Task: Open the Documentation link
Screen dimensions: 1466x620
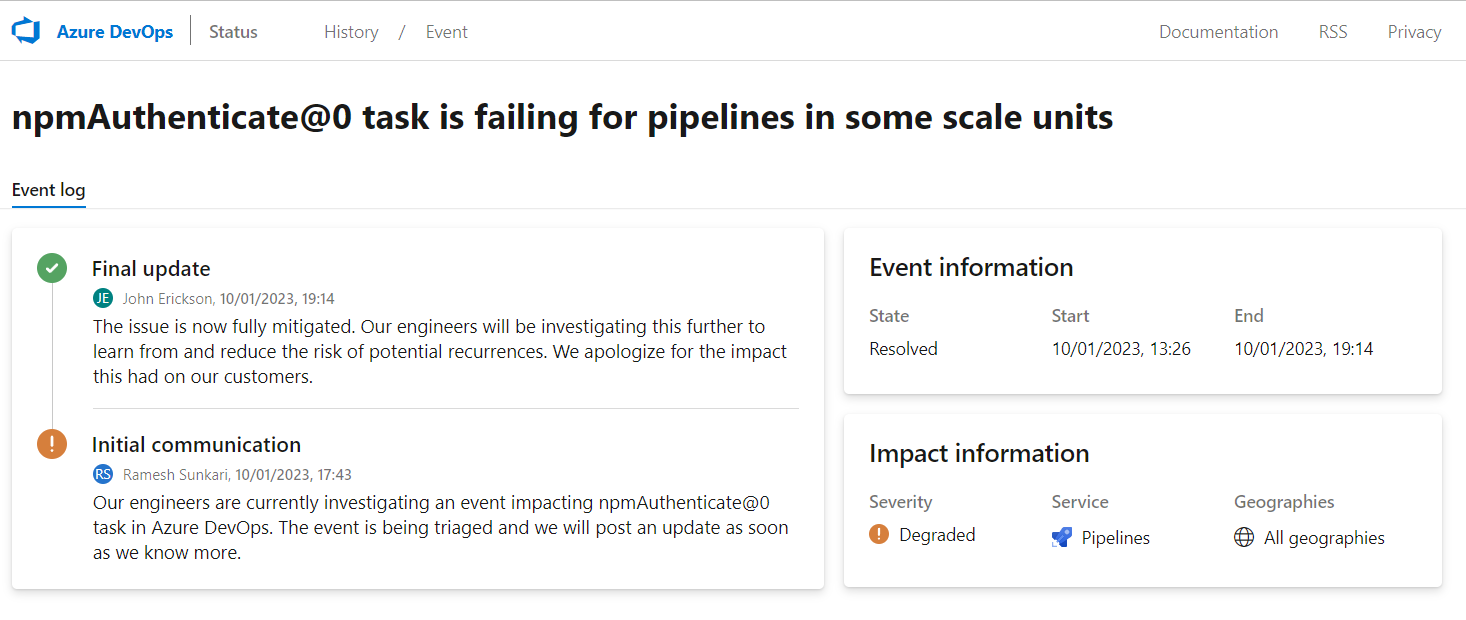Action: [1218, 32]
